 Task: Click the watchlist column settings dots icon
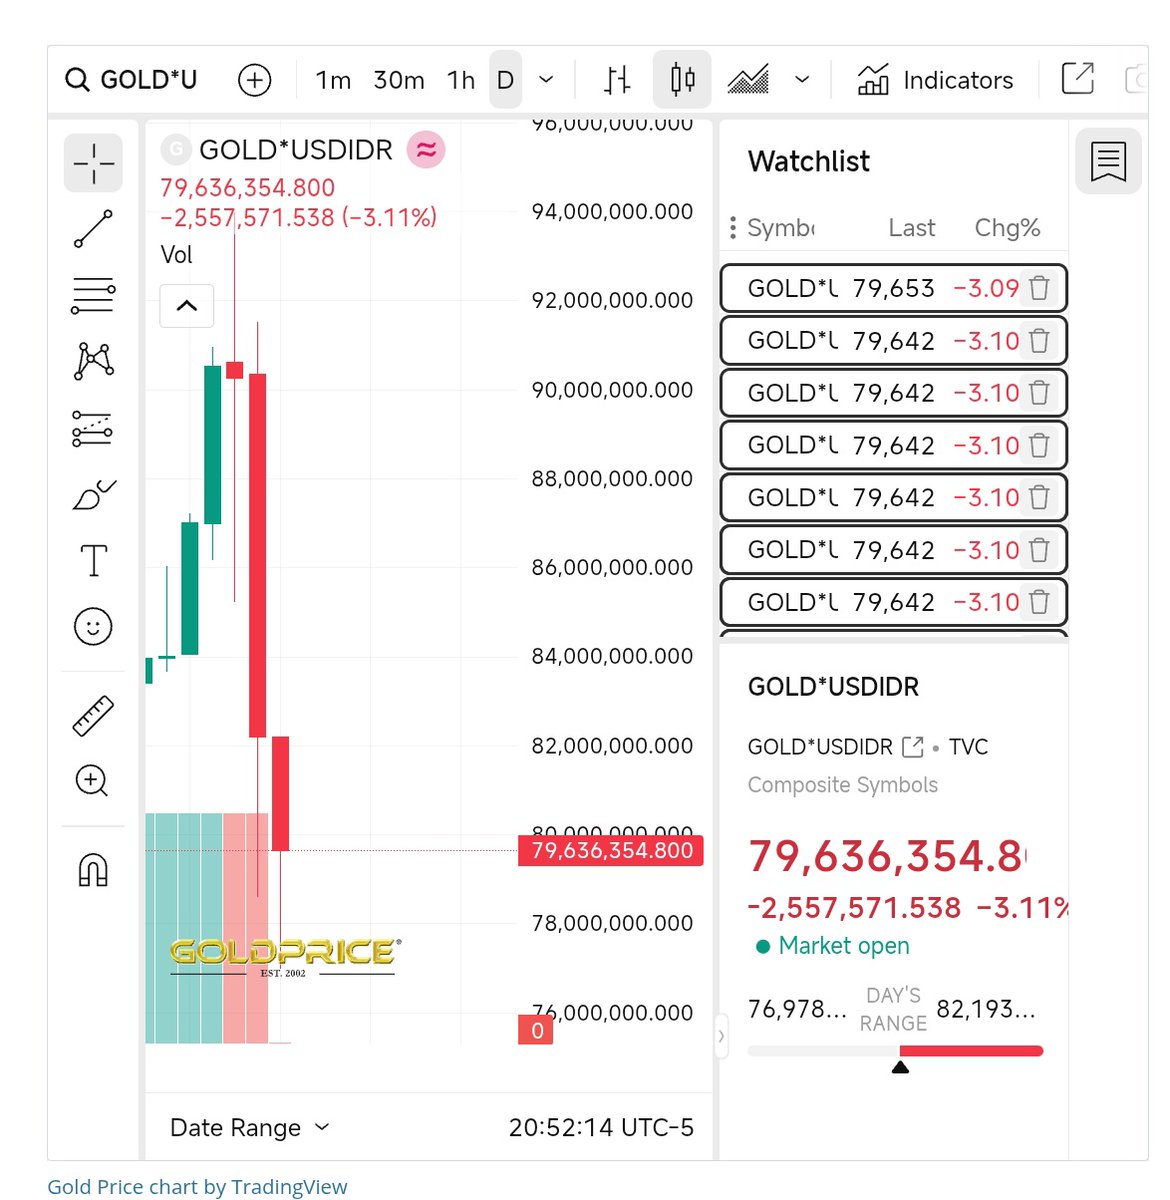tap(733, 228)
